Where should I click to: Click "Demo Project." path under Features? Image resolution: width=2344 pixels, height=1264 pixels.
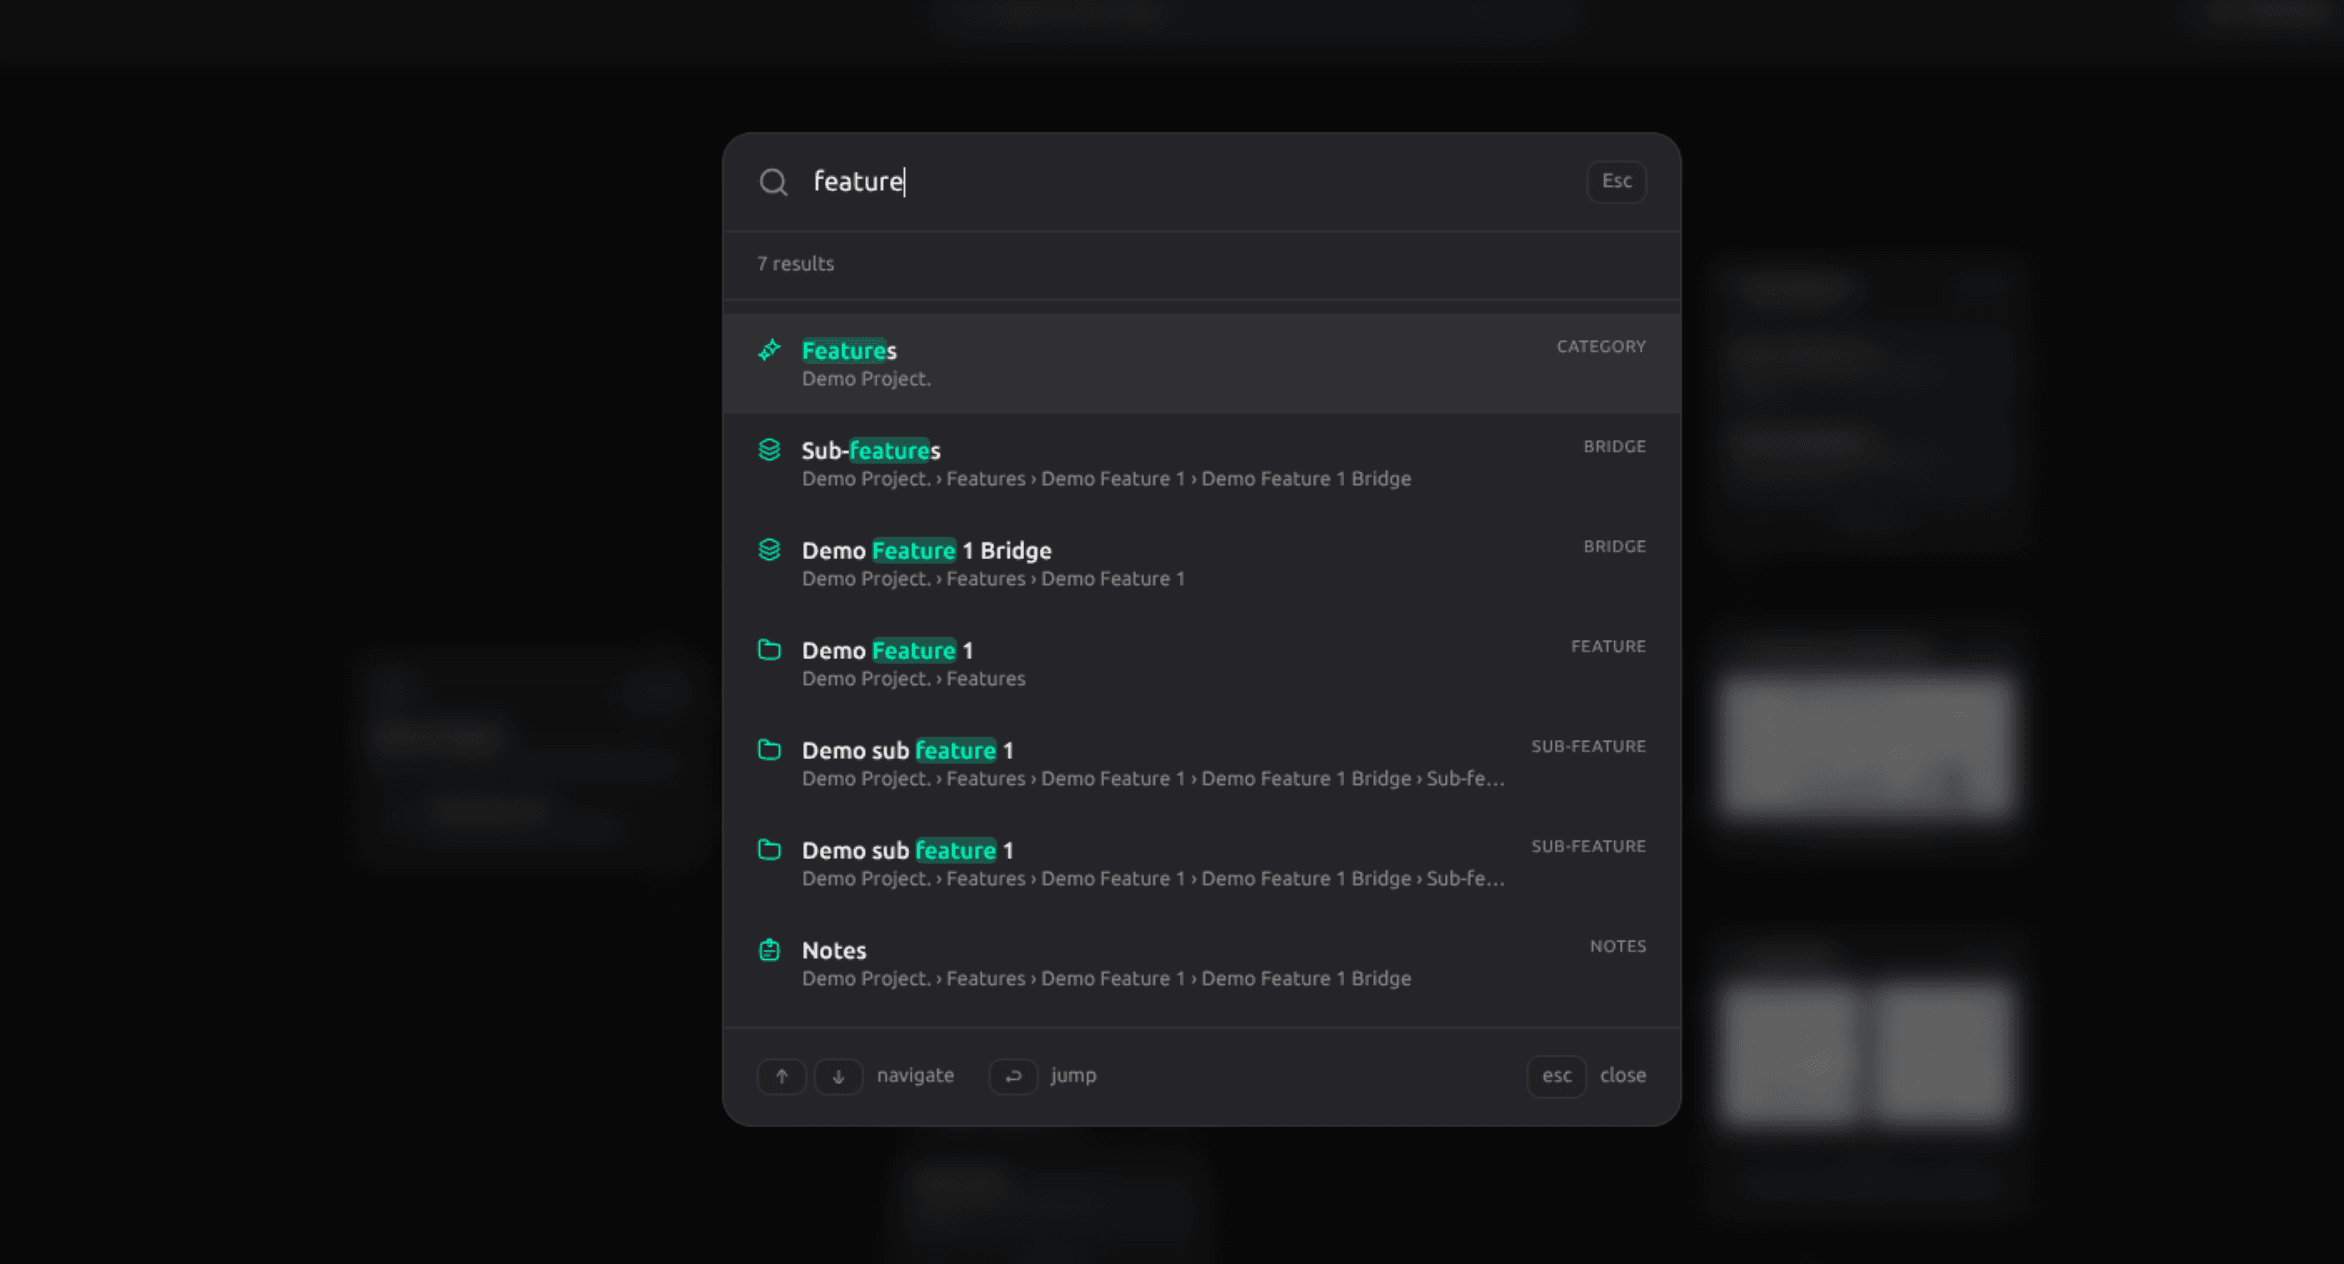866,379
